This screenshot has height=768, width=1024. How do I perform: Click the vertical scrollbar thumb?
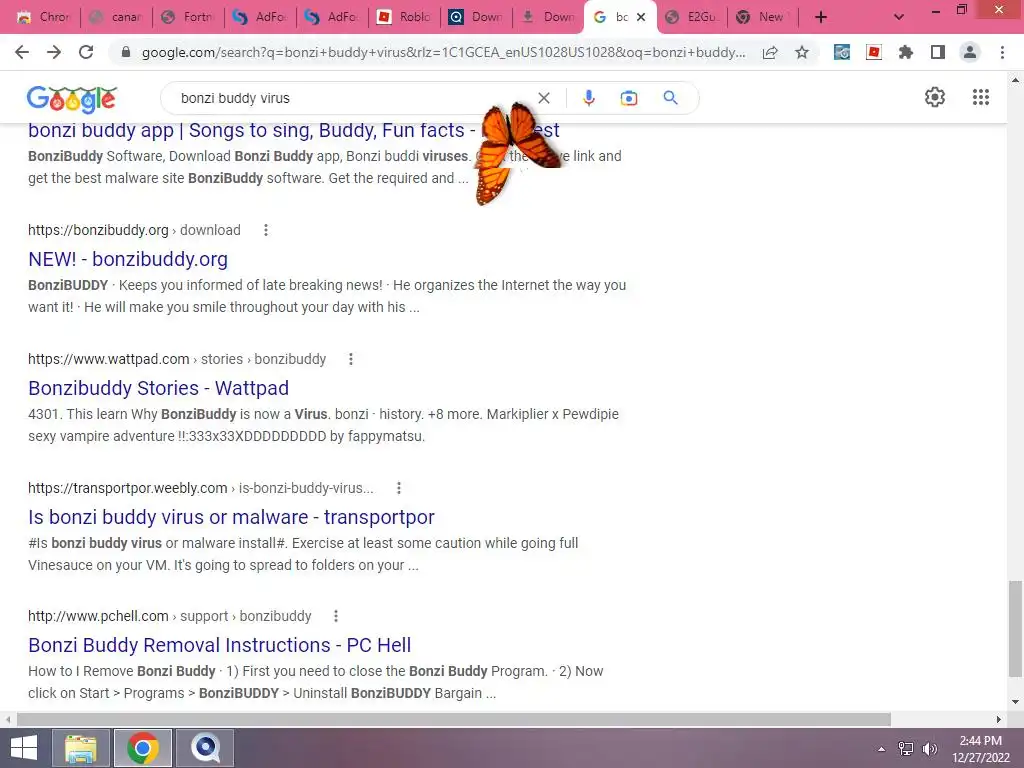tap(1015, 628)
